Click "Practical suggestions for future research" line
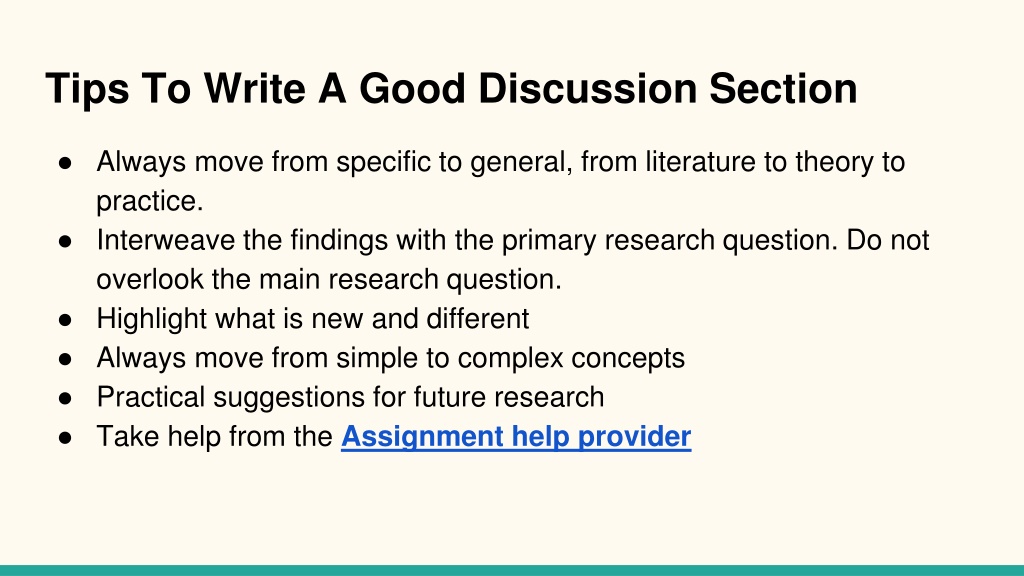The width and height of the screenshot is (1024, 576). [350, 398]
